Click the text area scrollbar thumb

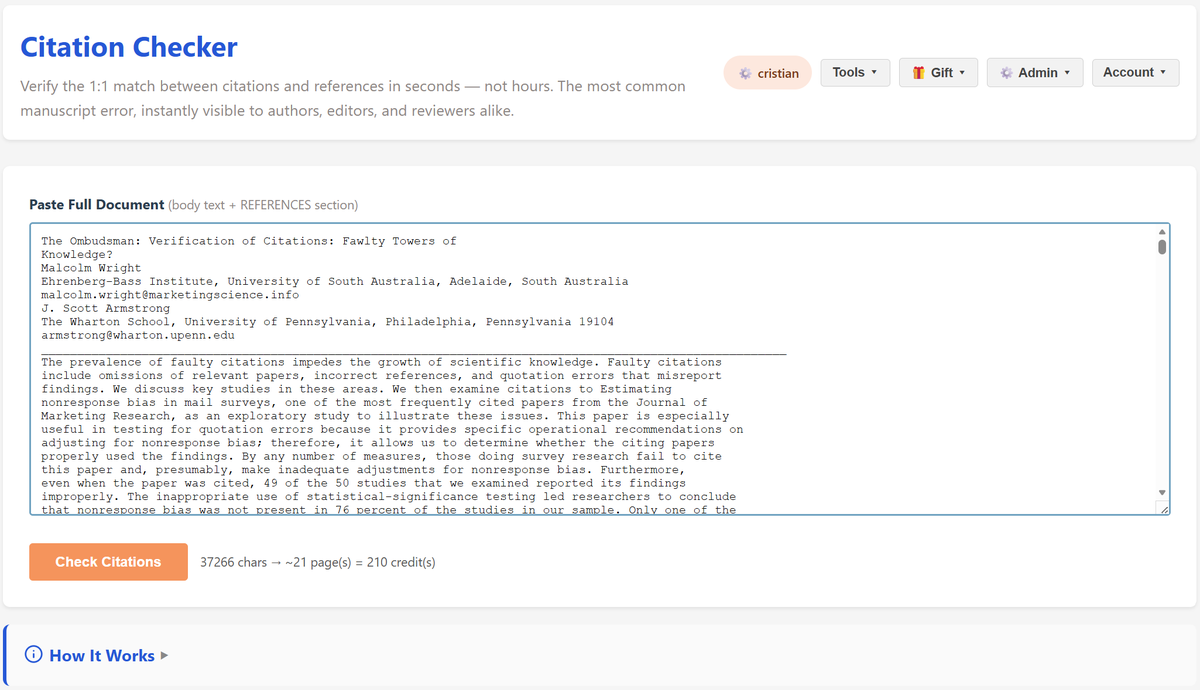[x=1161, y=246]
